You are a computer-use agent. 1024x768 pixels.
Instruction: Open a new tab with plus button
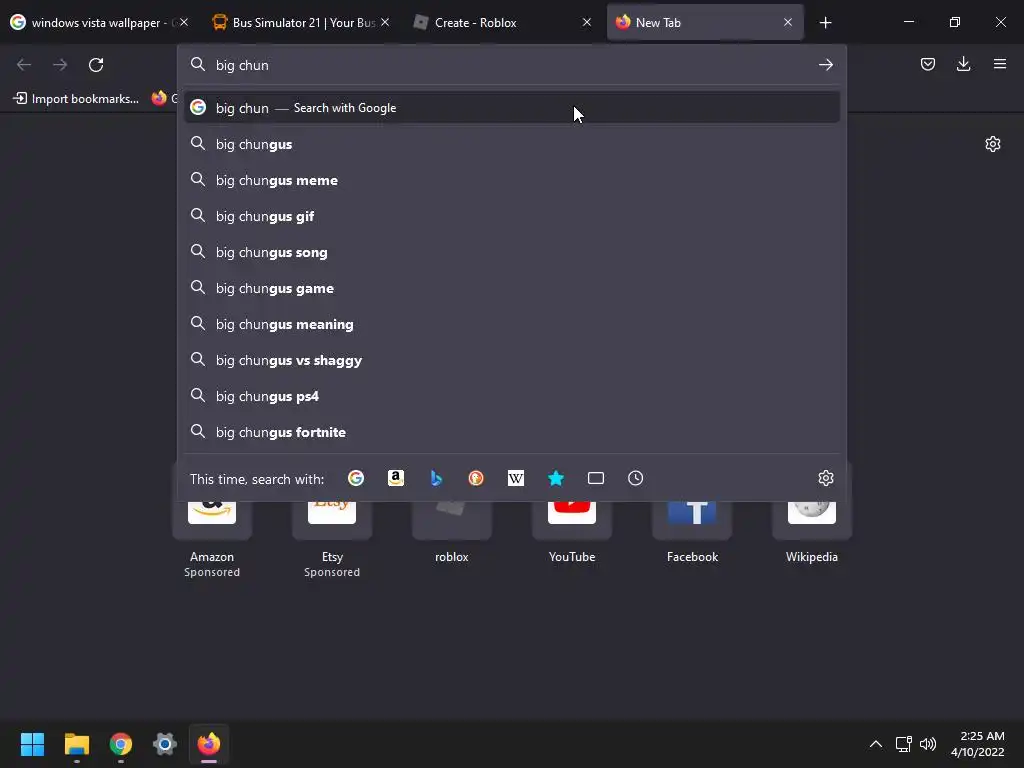click(825, 23)
